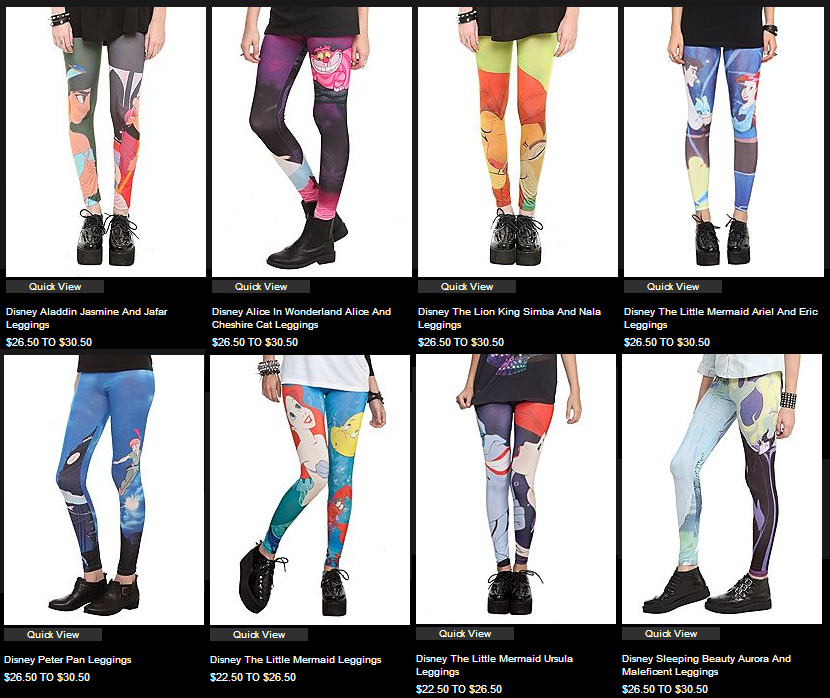Quick View the Sleeping Beauty leggings
Screen dimensions: 830x698
671,633
